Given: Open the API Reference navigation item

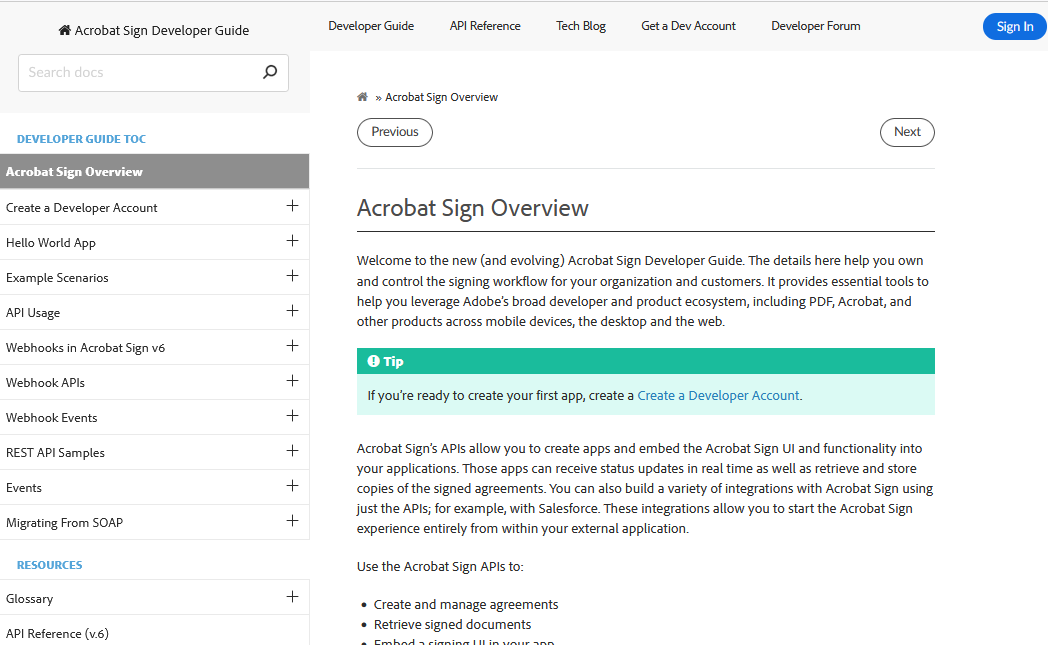Looking at the screenshot, I should [485, 25].
